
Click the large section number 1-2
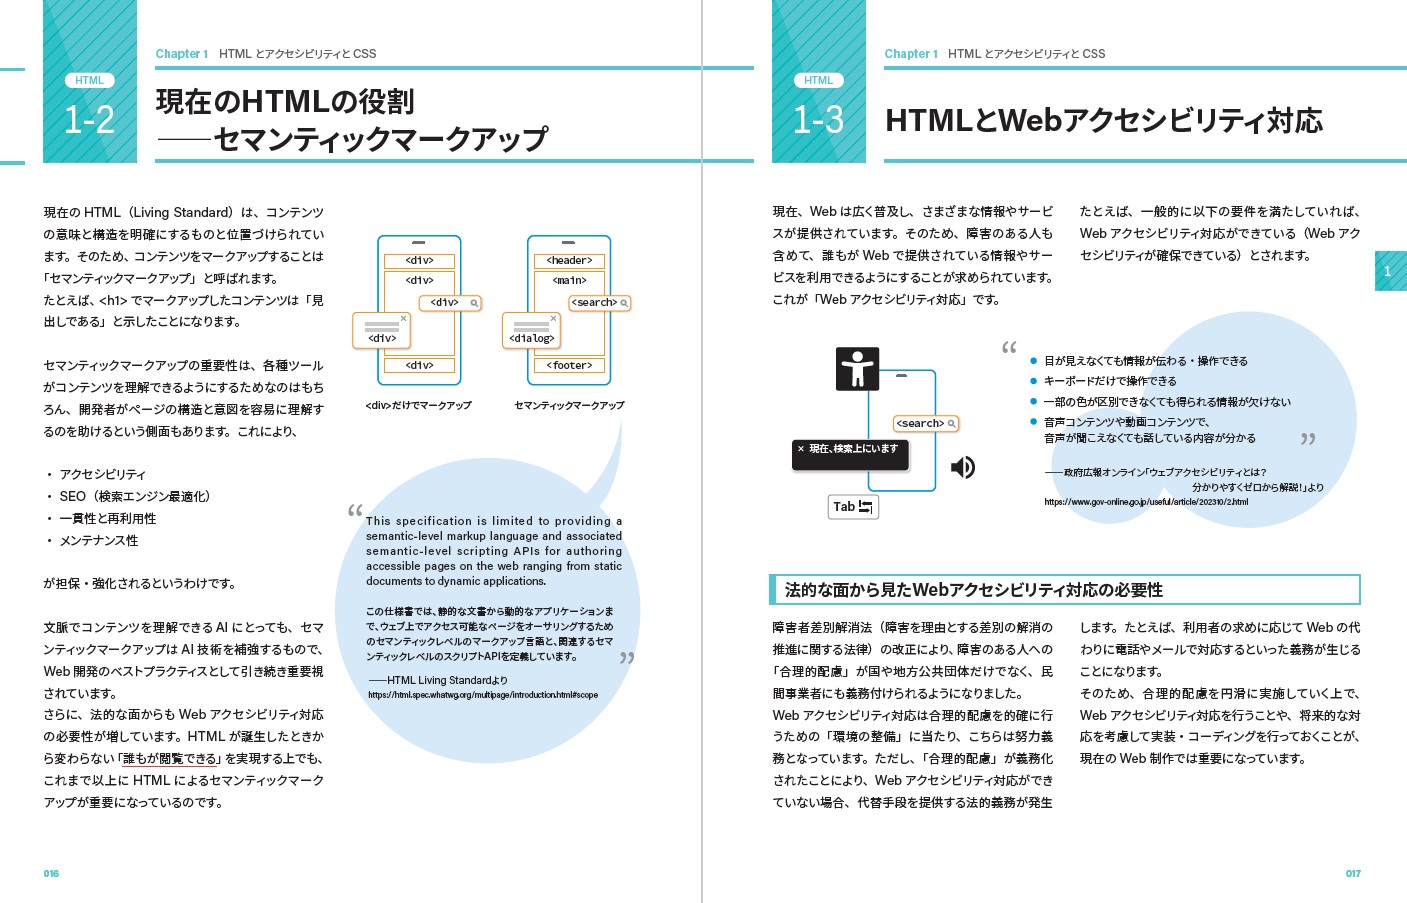click(89, 121)
